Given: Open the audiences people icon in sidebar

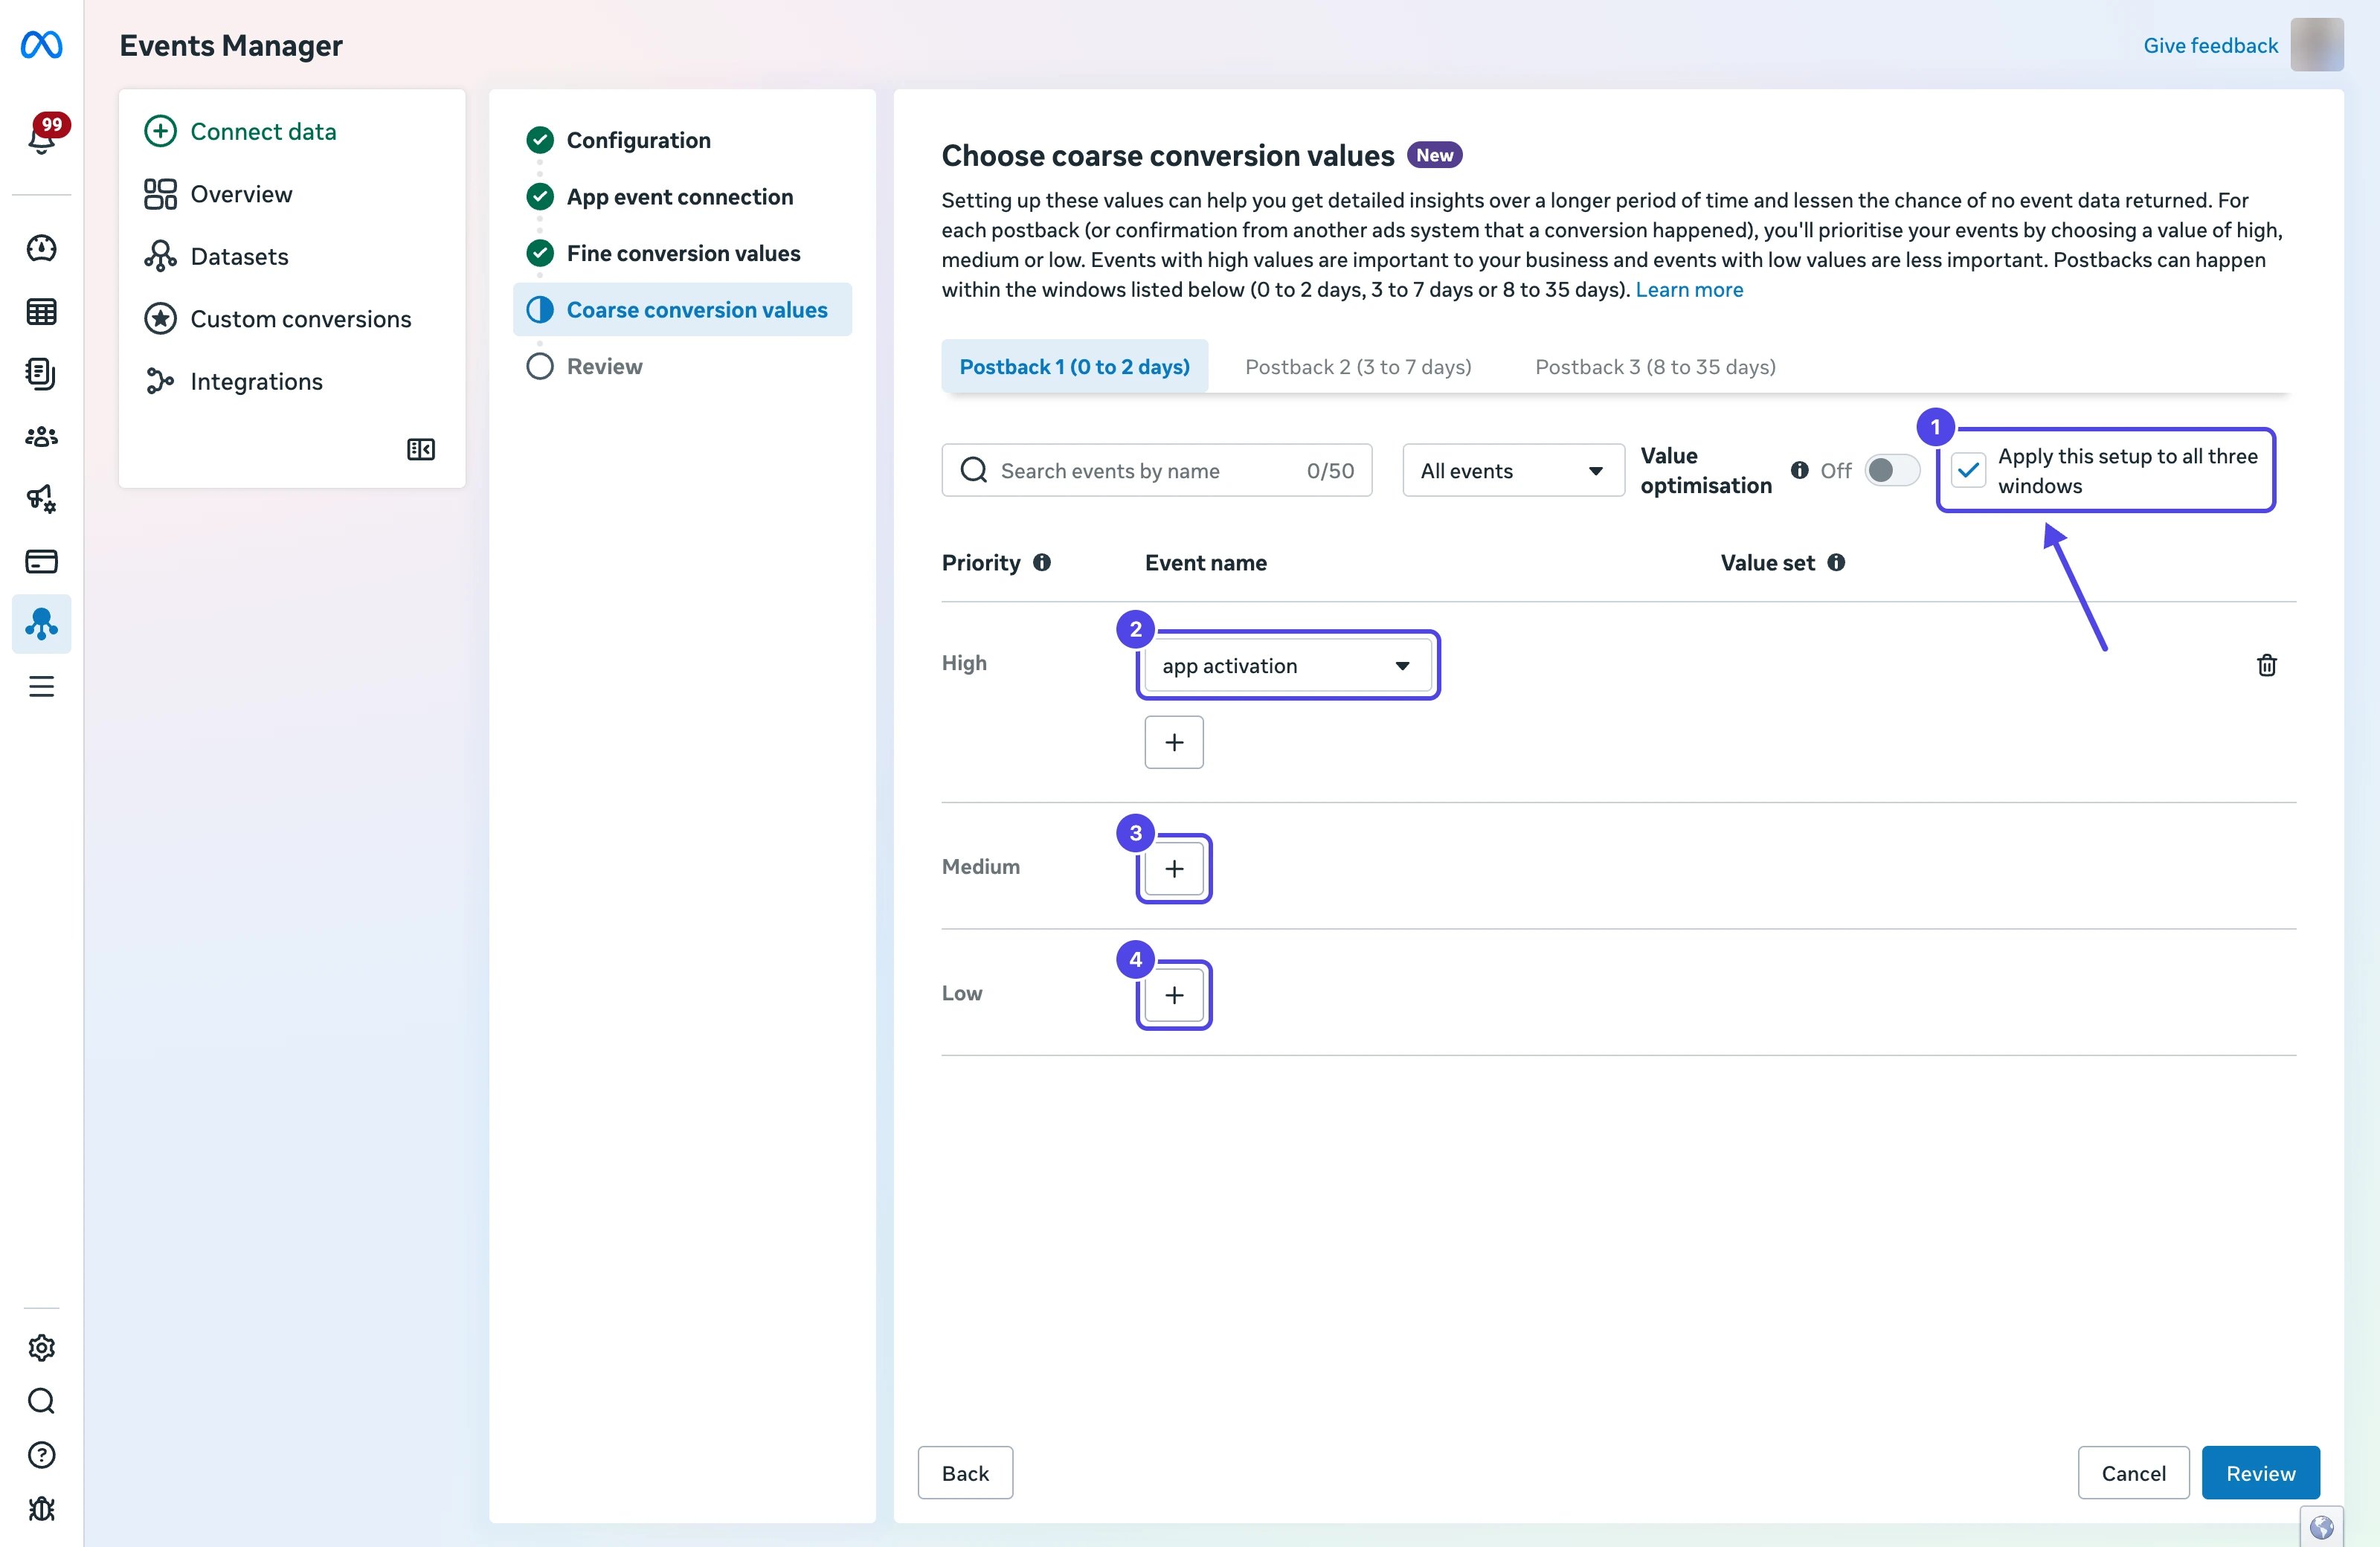Looking at the screenshot, I should [x=41, y=437].
